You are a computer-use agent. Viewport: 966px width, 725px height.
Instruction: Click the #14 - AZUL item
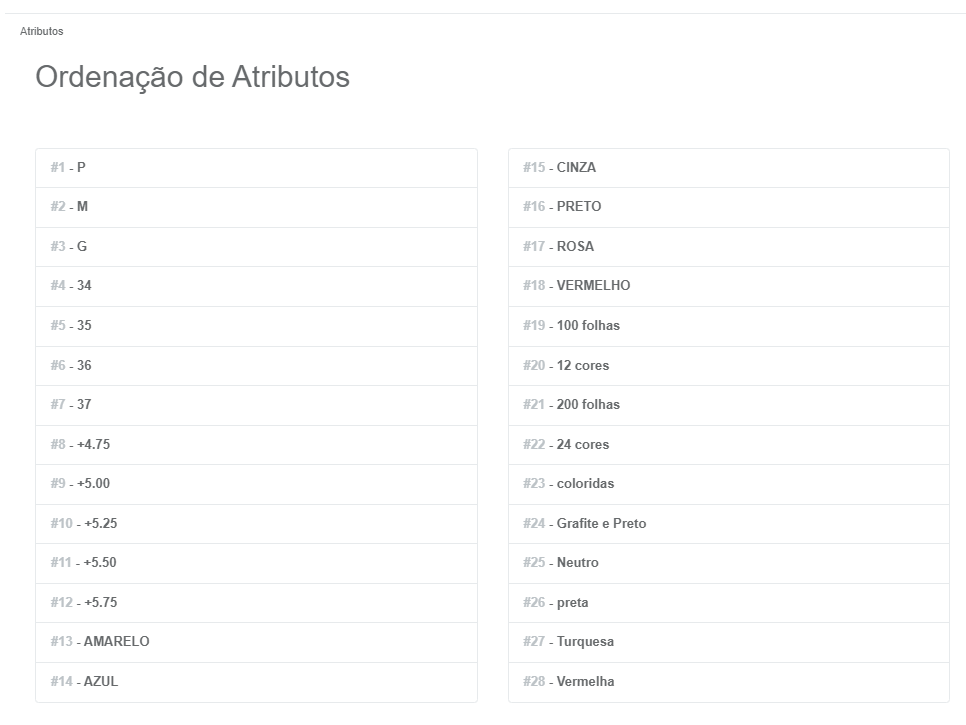pos(256,682)
